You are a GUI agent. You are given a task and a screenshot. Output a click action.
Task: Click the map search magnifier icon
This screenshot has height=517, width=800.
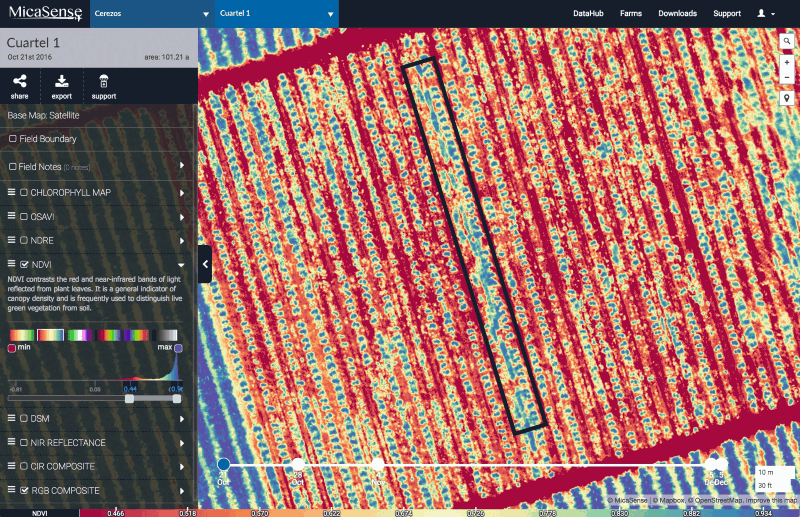pos(788,42)
